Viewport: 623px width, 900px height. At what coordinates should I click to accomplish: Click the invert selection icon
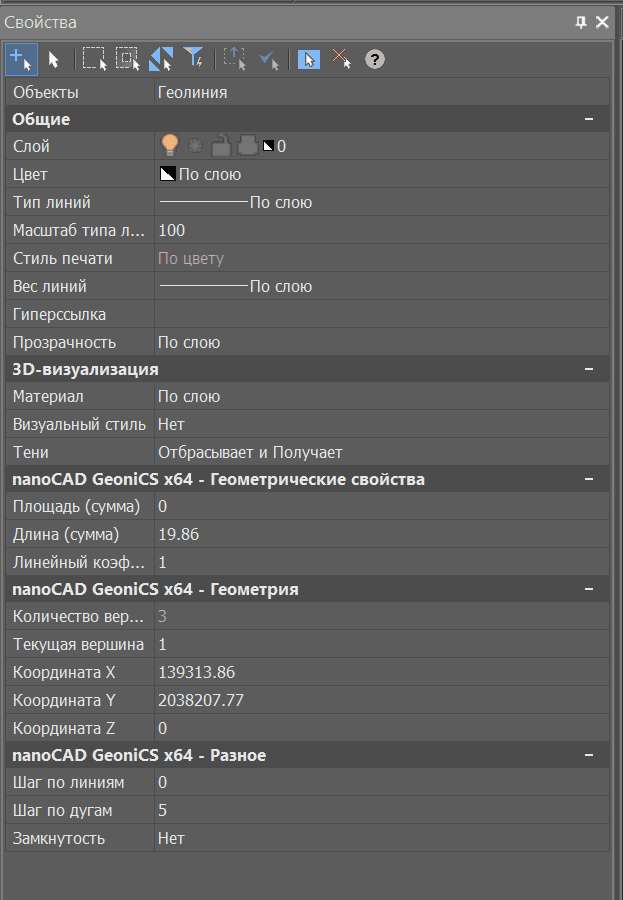pyautogui.click(x=160, y=59)
